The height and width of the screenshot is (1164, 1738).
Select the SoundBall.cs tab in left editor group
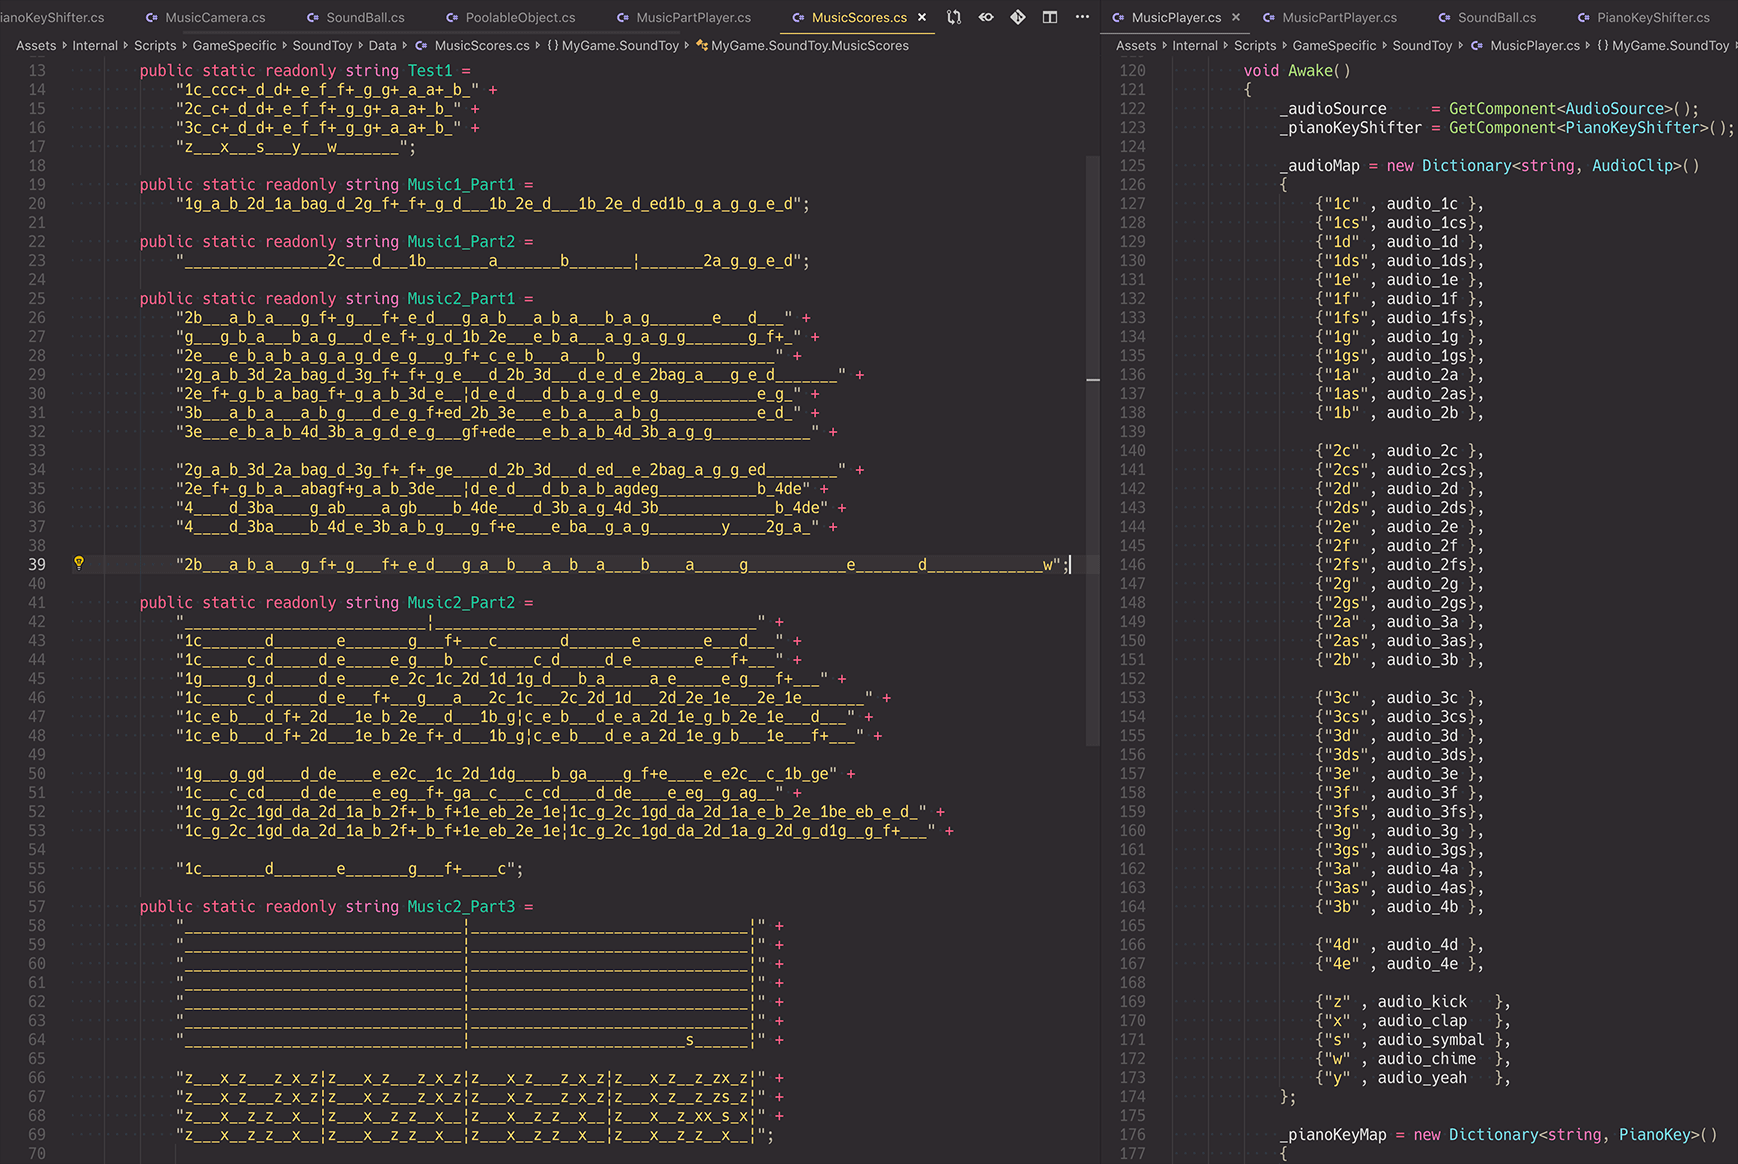point(364,17)
